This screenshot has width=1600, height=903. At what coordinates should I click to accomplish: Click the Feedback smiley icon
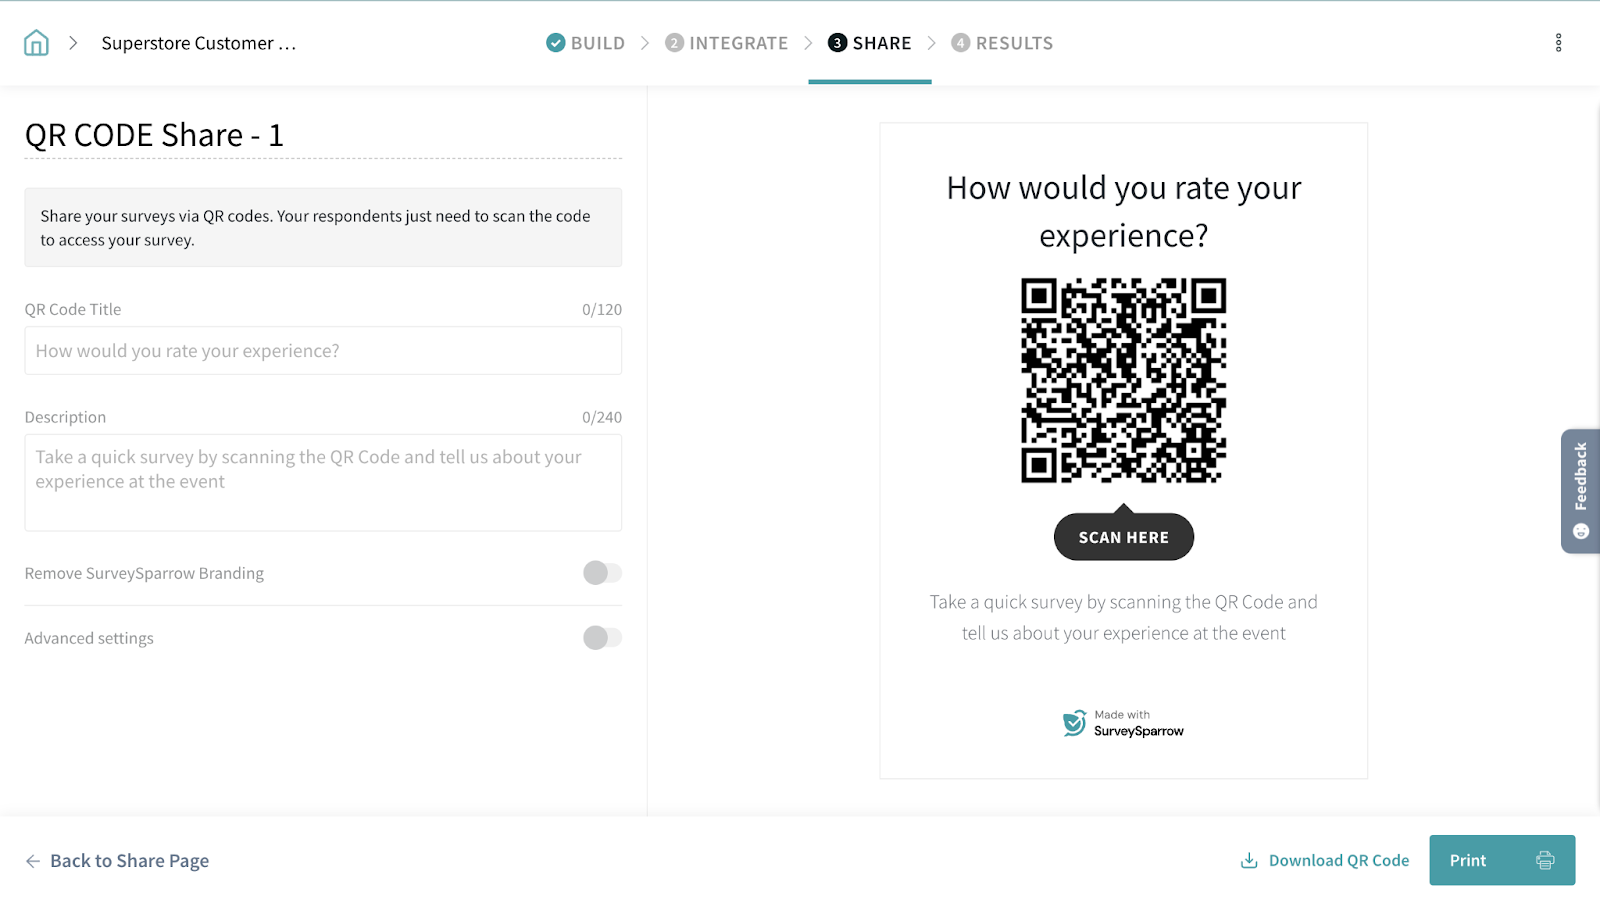(1581, 531)
